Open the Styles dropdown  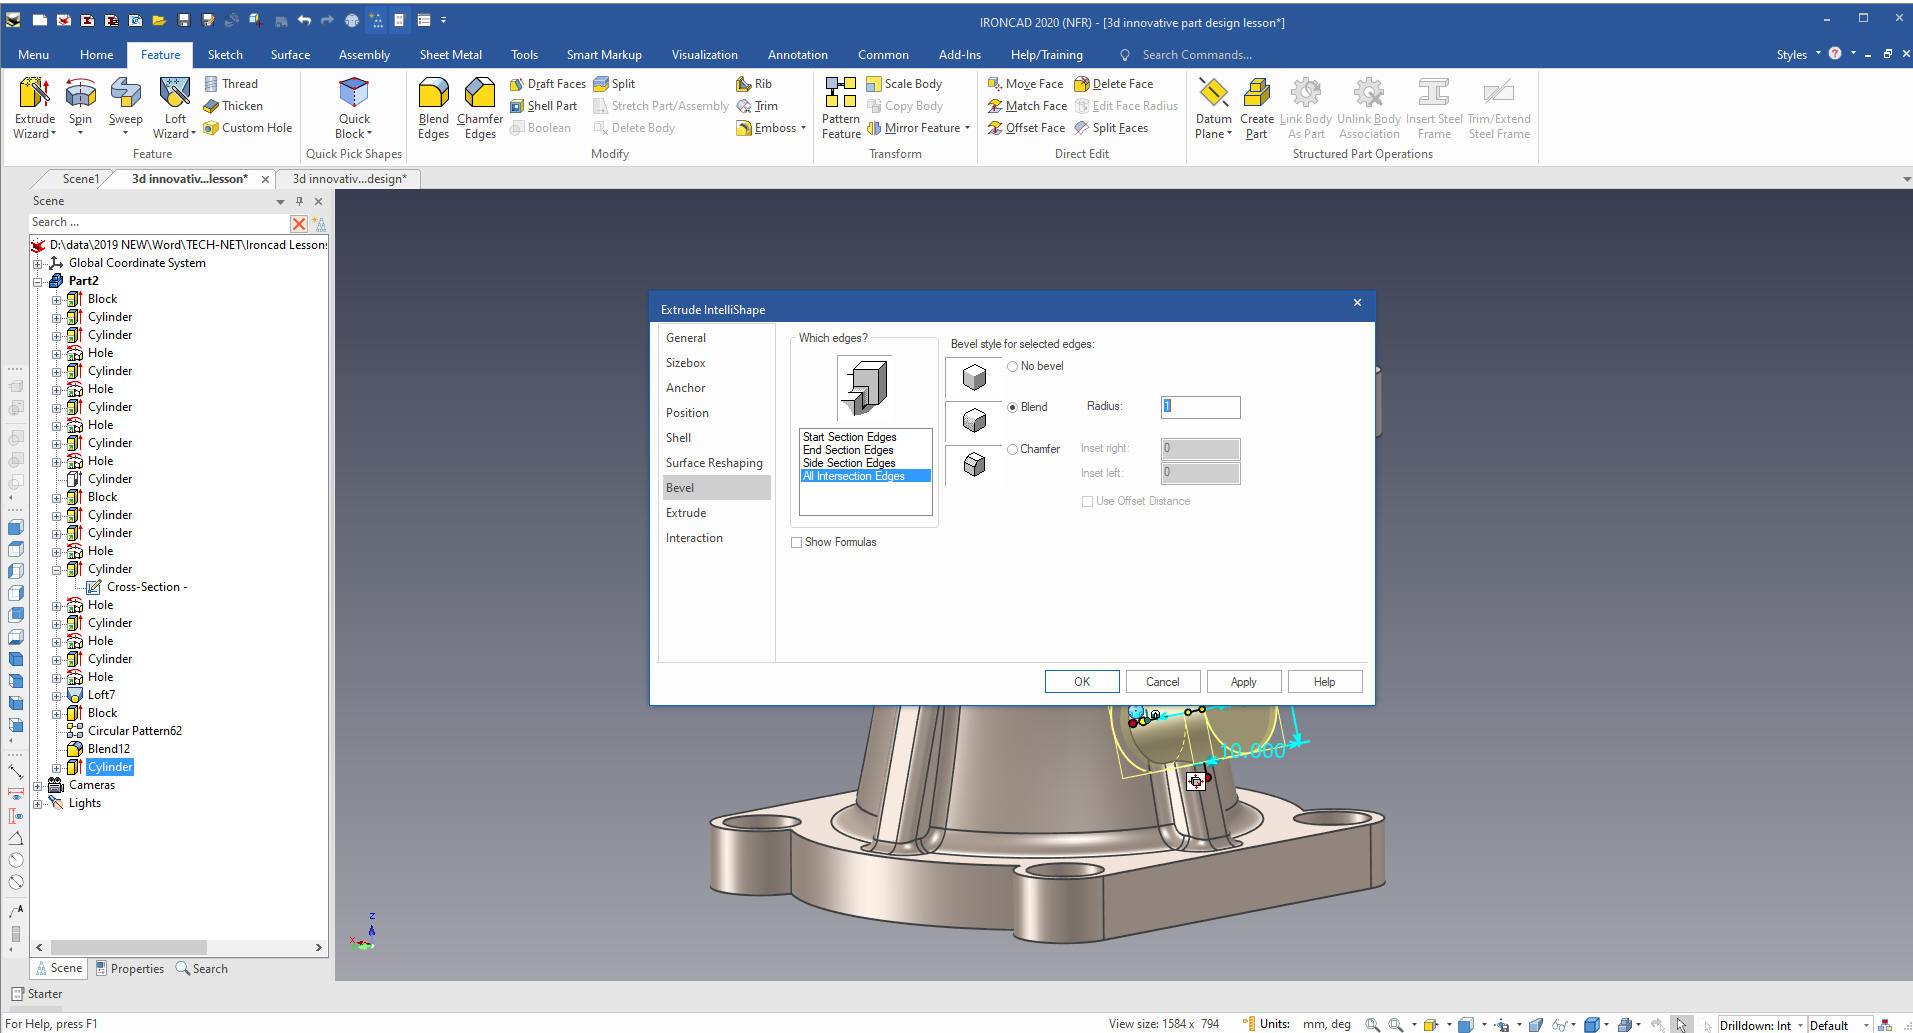[x=1798, y=55]
